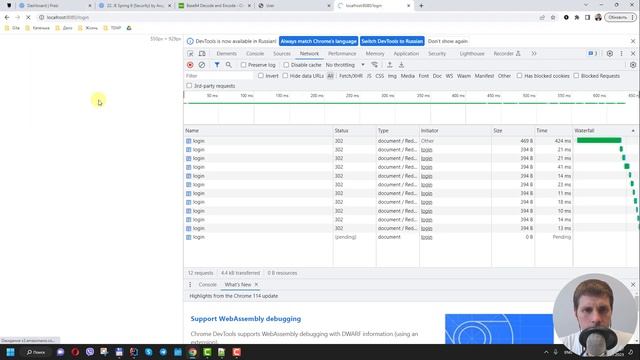Click Switch DevTools to Russian button
This screenshot has height=360, width=640.
tap(392, 41)
